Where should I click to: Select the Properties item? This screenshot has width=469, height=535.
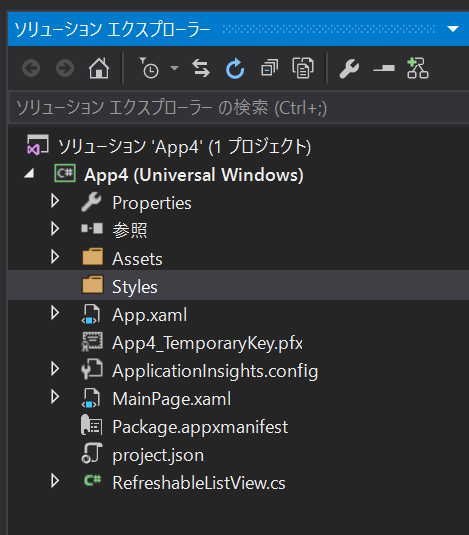(x=152, y=203)
